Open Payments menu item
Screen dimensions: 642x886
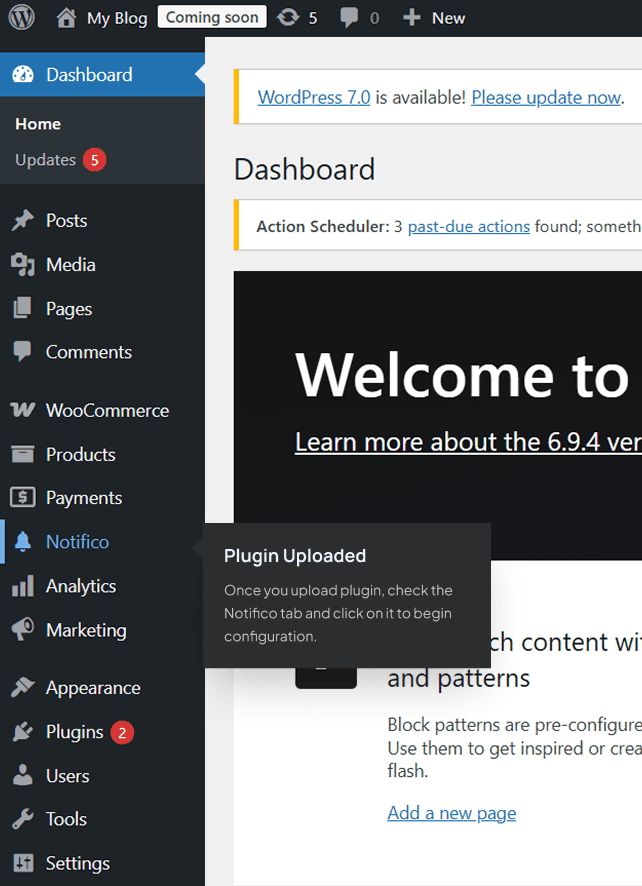point(102,498)
